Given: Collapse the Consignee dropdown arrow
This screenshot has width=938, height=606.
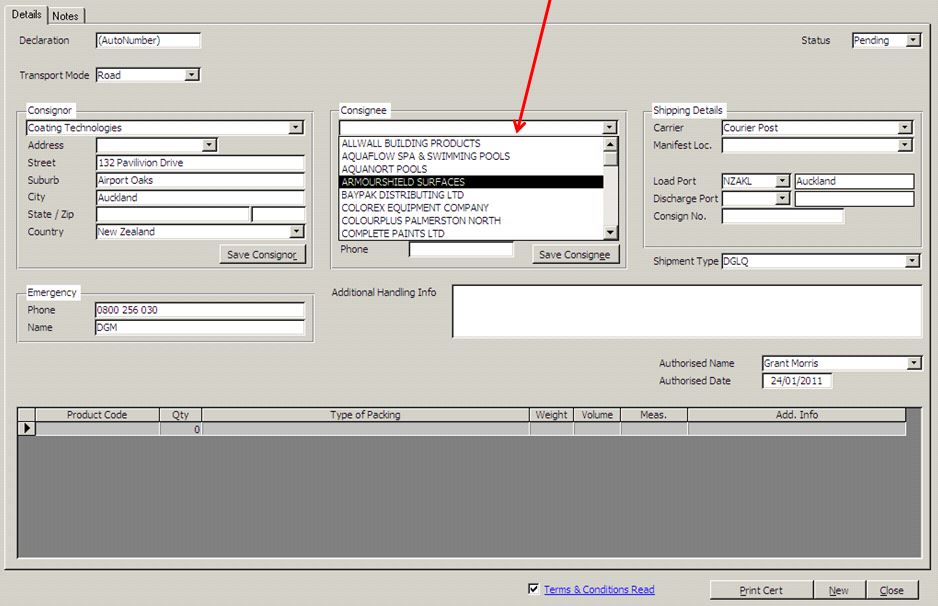Looking at the screenshot, I should point(609,127).
